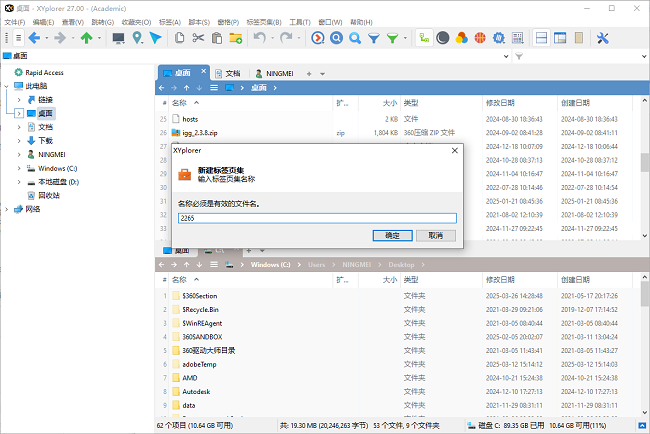Click the green funnel filter icon

coord(392,38)
